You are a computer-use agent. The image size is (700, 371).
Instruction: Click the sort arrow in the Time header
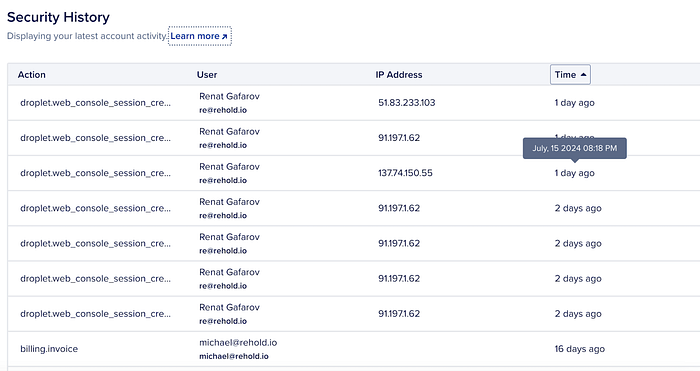583,75
